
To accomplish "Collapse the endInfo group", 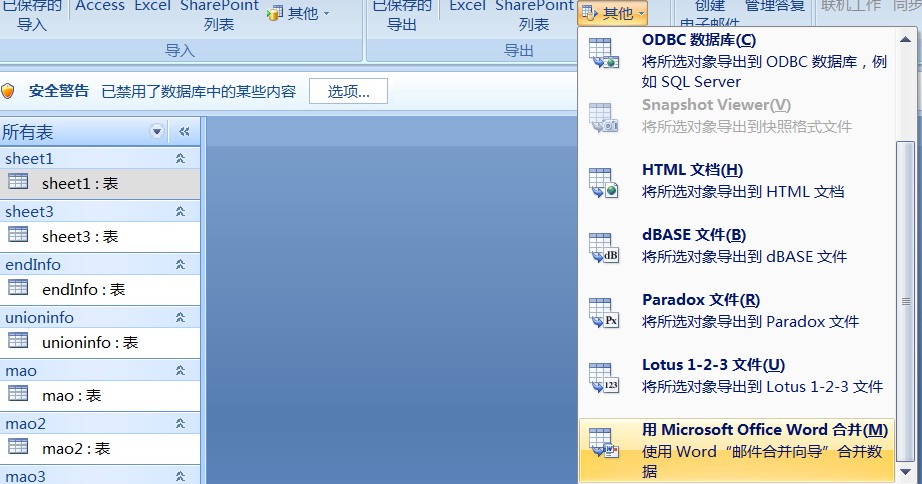I will point(181,265).
